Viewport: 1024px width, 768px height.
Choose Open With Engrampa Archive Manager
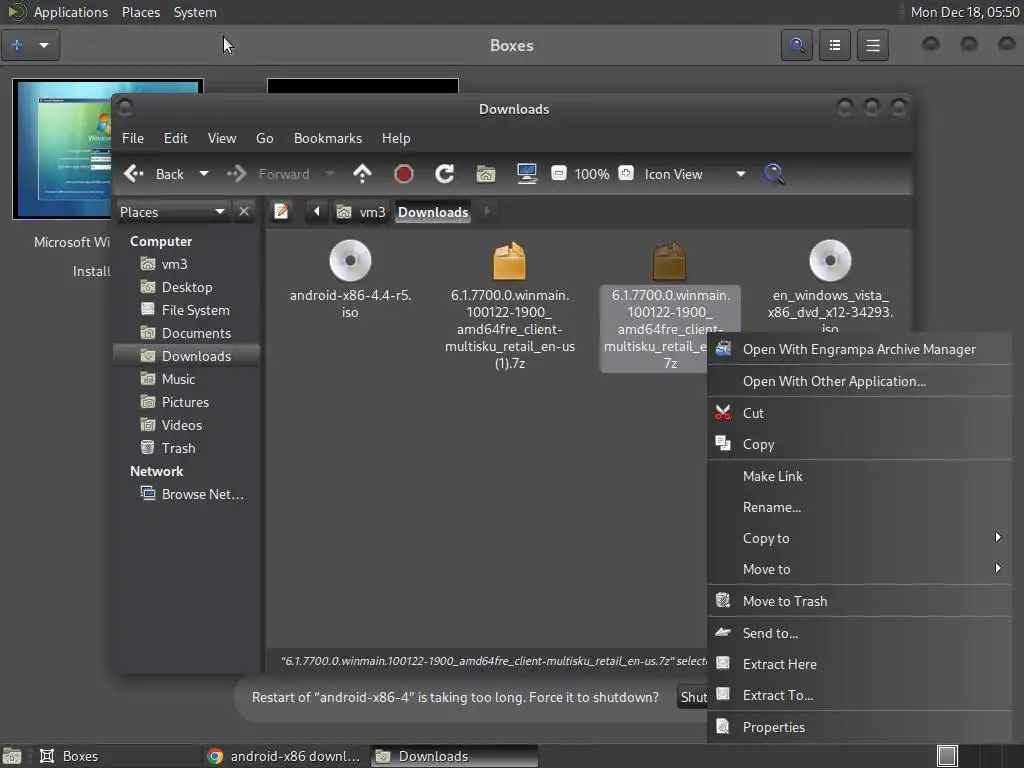coord(859,349)
